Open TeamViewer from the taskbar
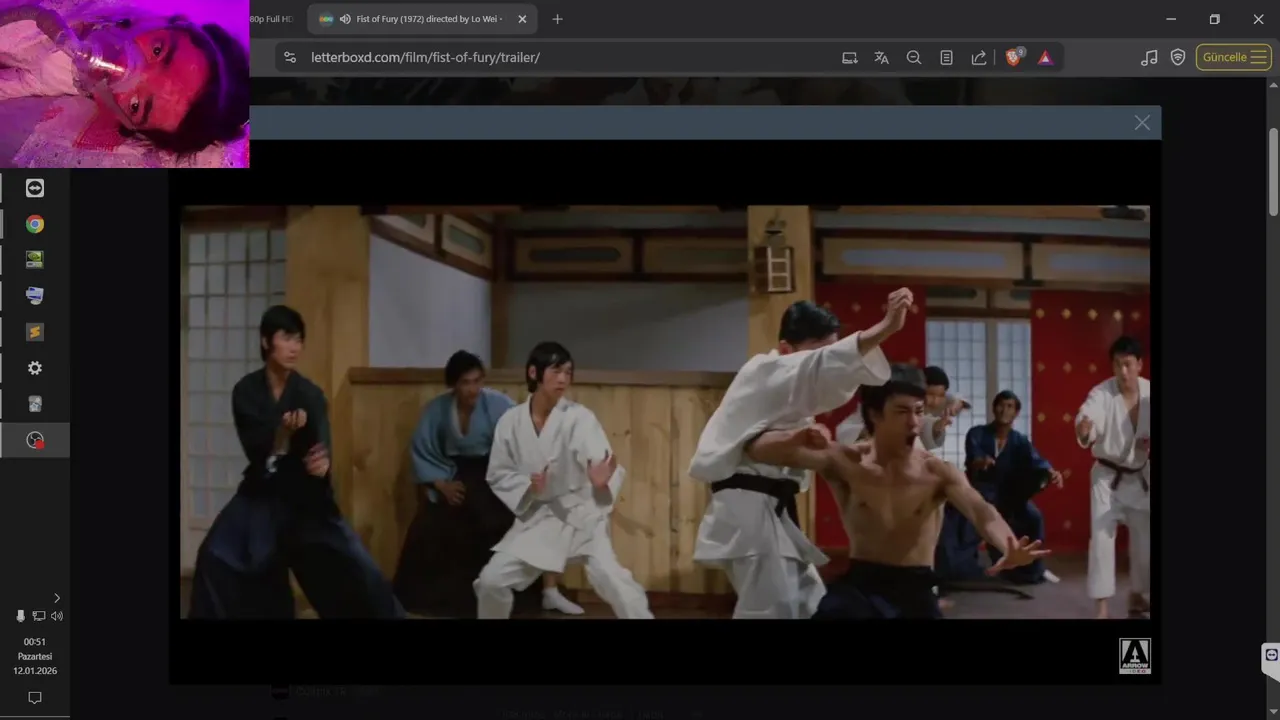The width and height of the screenshot is (1280, 720). (x=35, y=188)
